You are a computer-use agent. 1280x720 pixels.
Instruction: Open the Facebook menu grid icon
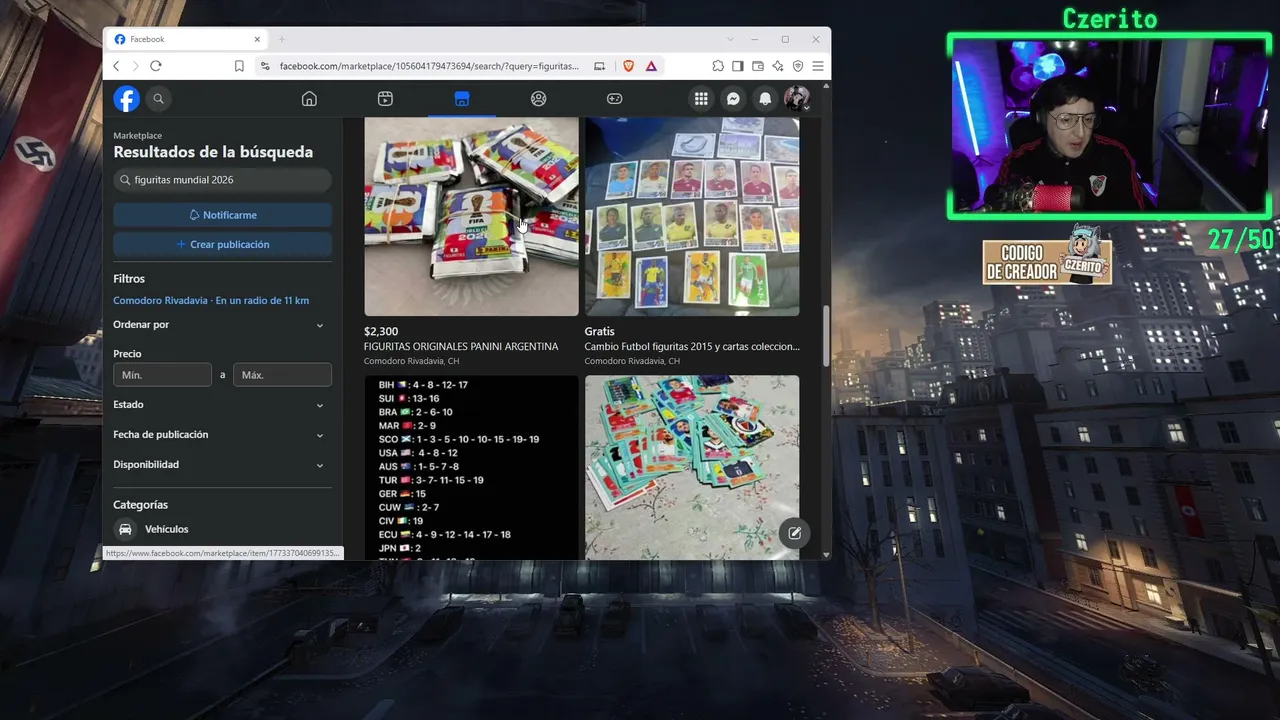(x=701, y=99)
